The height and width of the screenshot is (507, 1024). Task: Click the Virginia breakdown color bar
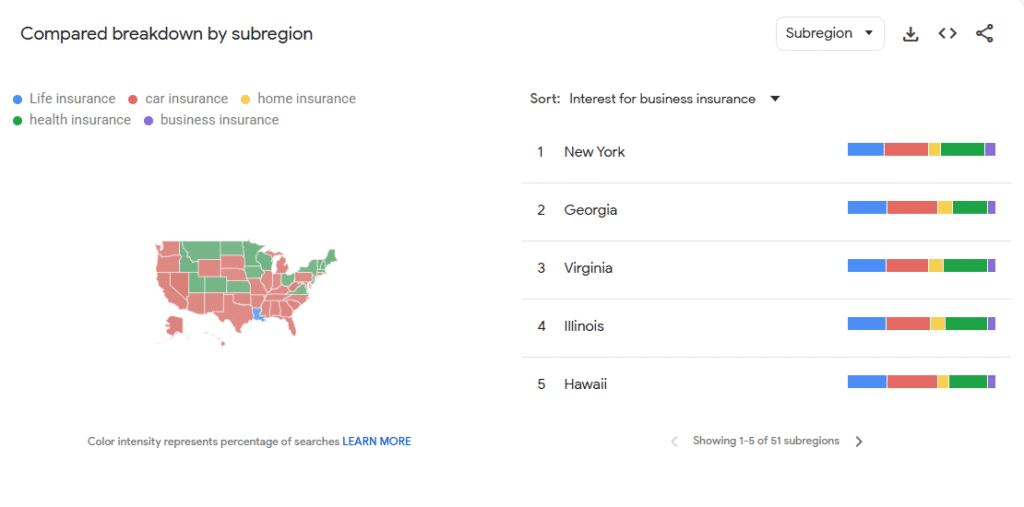click(x=921, y=266)
